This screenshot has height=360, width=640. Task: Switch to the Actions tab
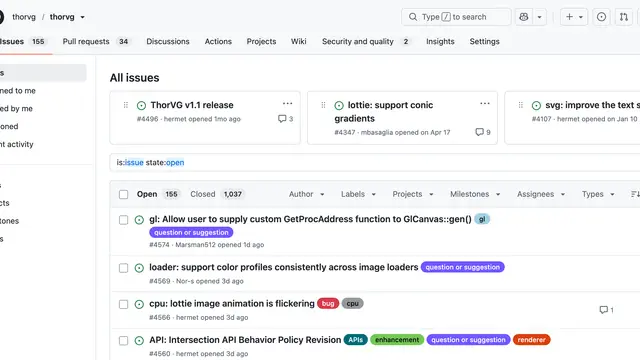218,41
